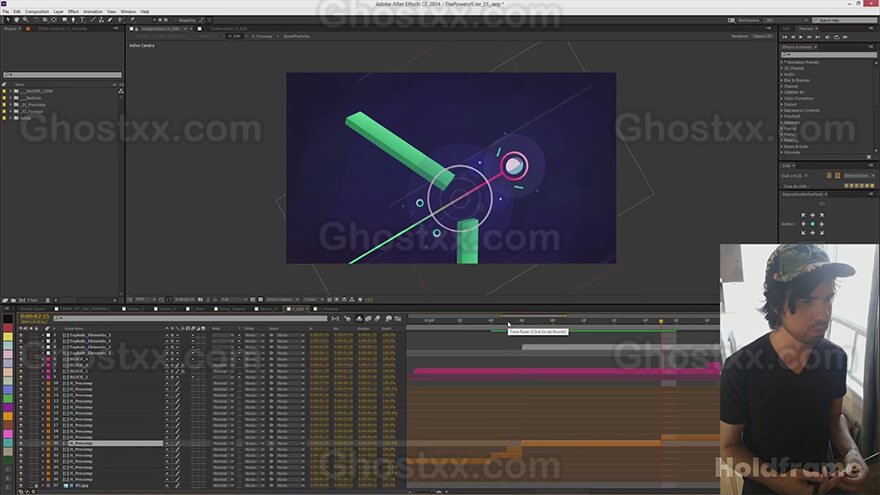Open the Layer menu
The width and height of the screenshot is (880, 495).
(x=58, y=11)
